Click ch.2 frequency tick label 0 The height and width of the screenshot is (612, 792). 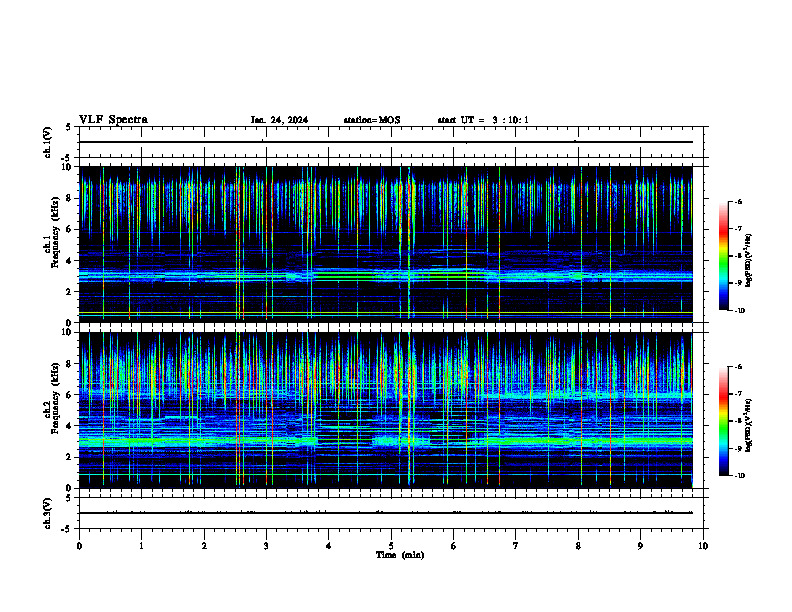pos(69,488)
